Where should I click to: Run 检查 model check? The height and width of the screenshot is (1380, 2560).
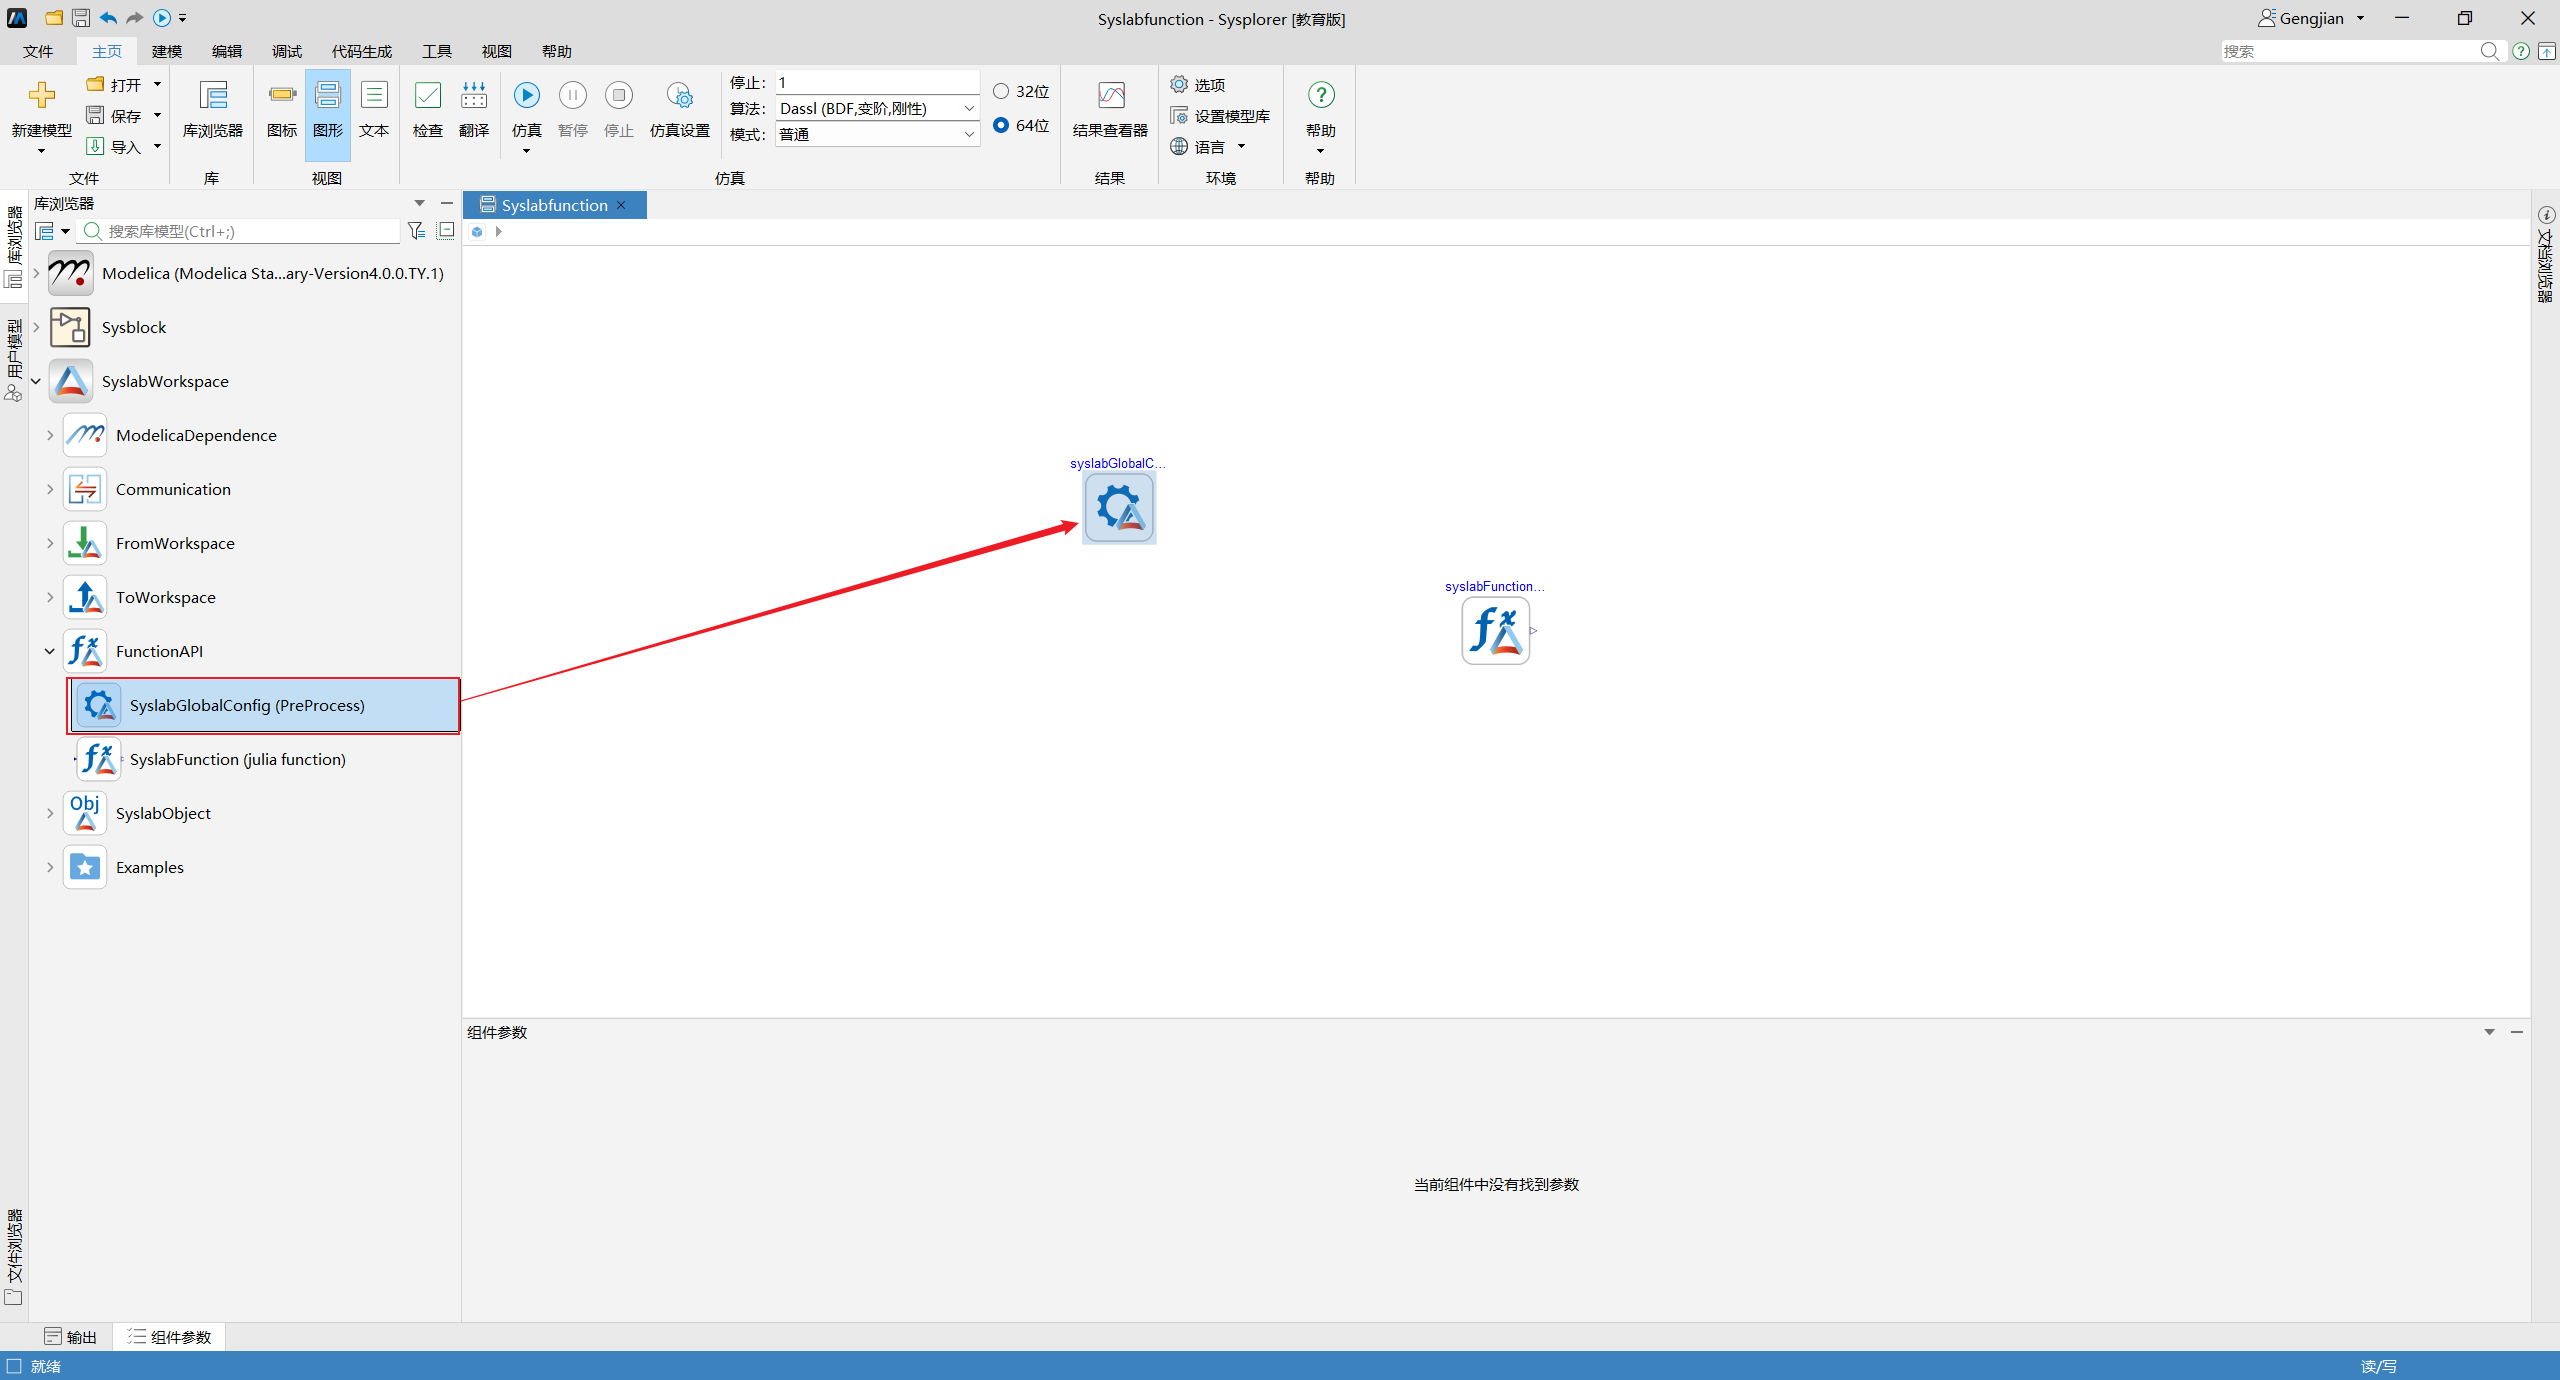click(x=428, y=110)
